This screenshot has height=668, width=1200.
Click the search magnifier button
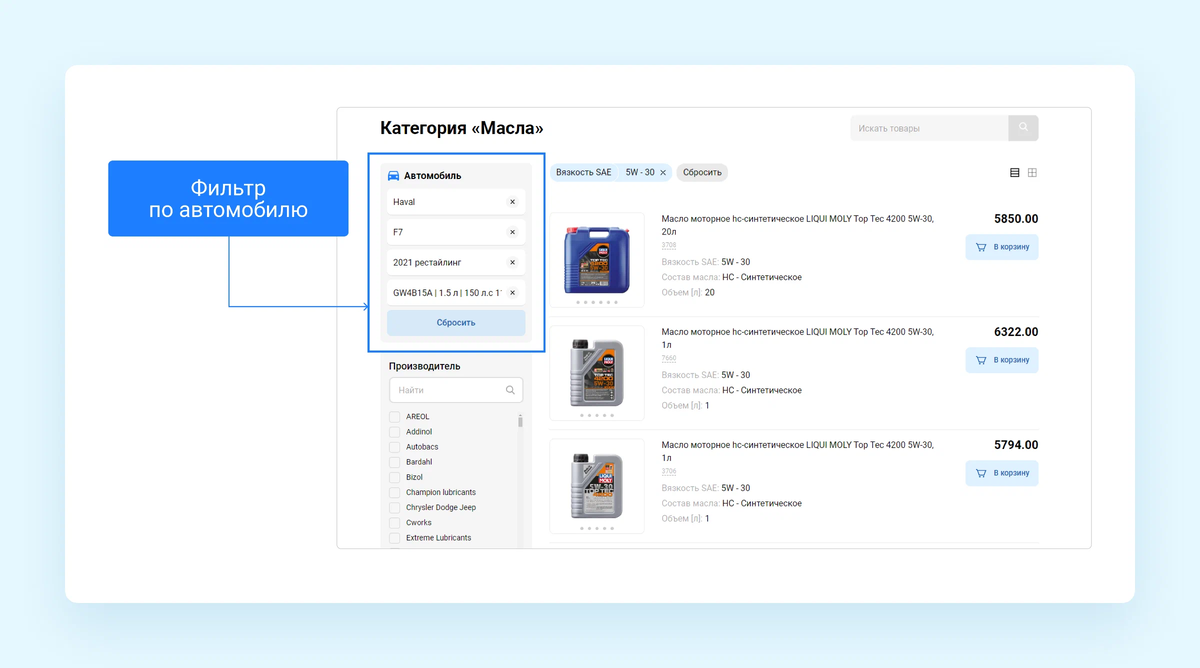click(1023, 128)
